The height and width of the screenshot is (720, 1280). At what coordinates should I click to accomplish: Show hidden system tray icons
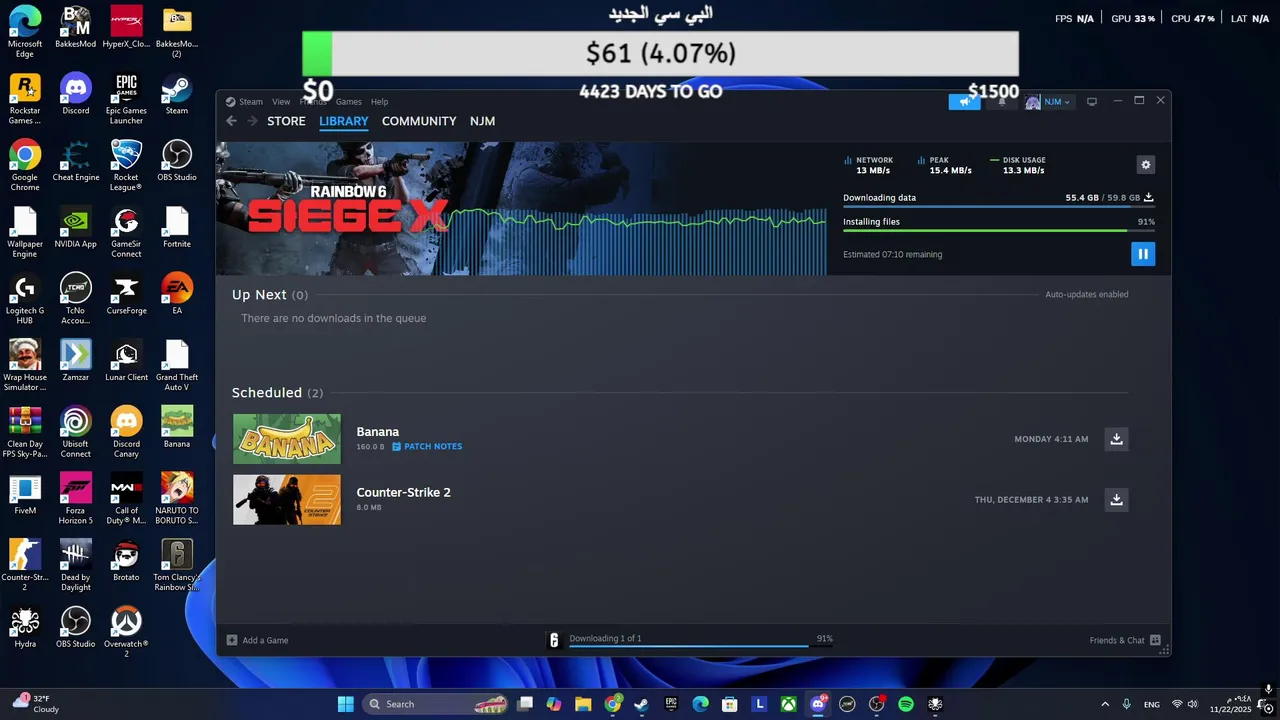1105,704
